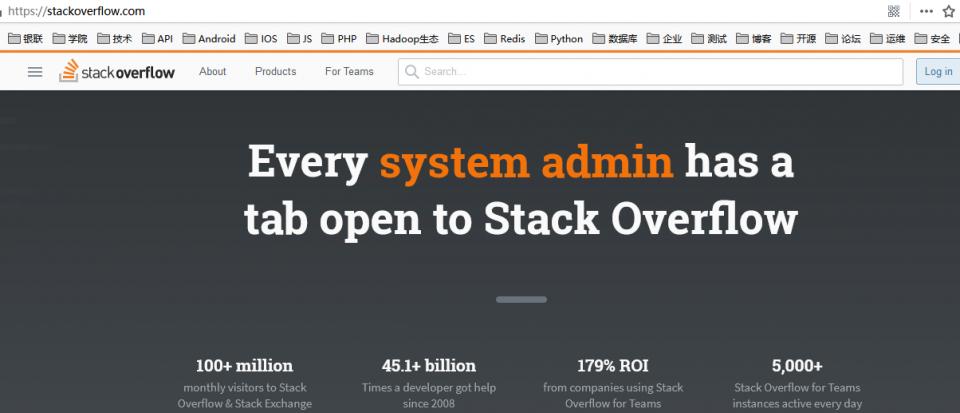Click the '45.1+ billion' statistic
960x413 pixels.
coord(429,366)
